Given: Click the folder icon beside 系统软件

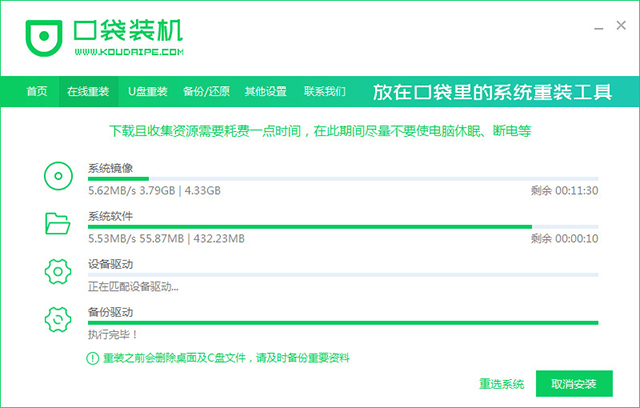Looking at the screenshot, I should click(58, 224).
